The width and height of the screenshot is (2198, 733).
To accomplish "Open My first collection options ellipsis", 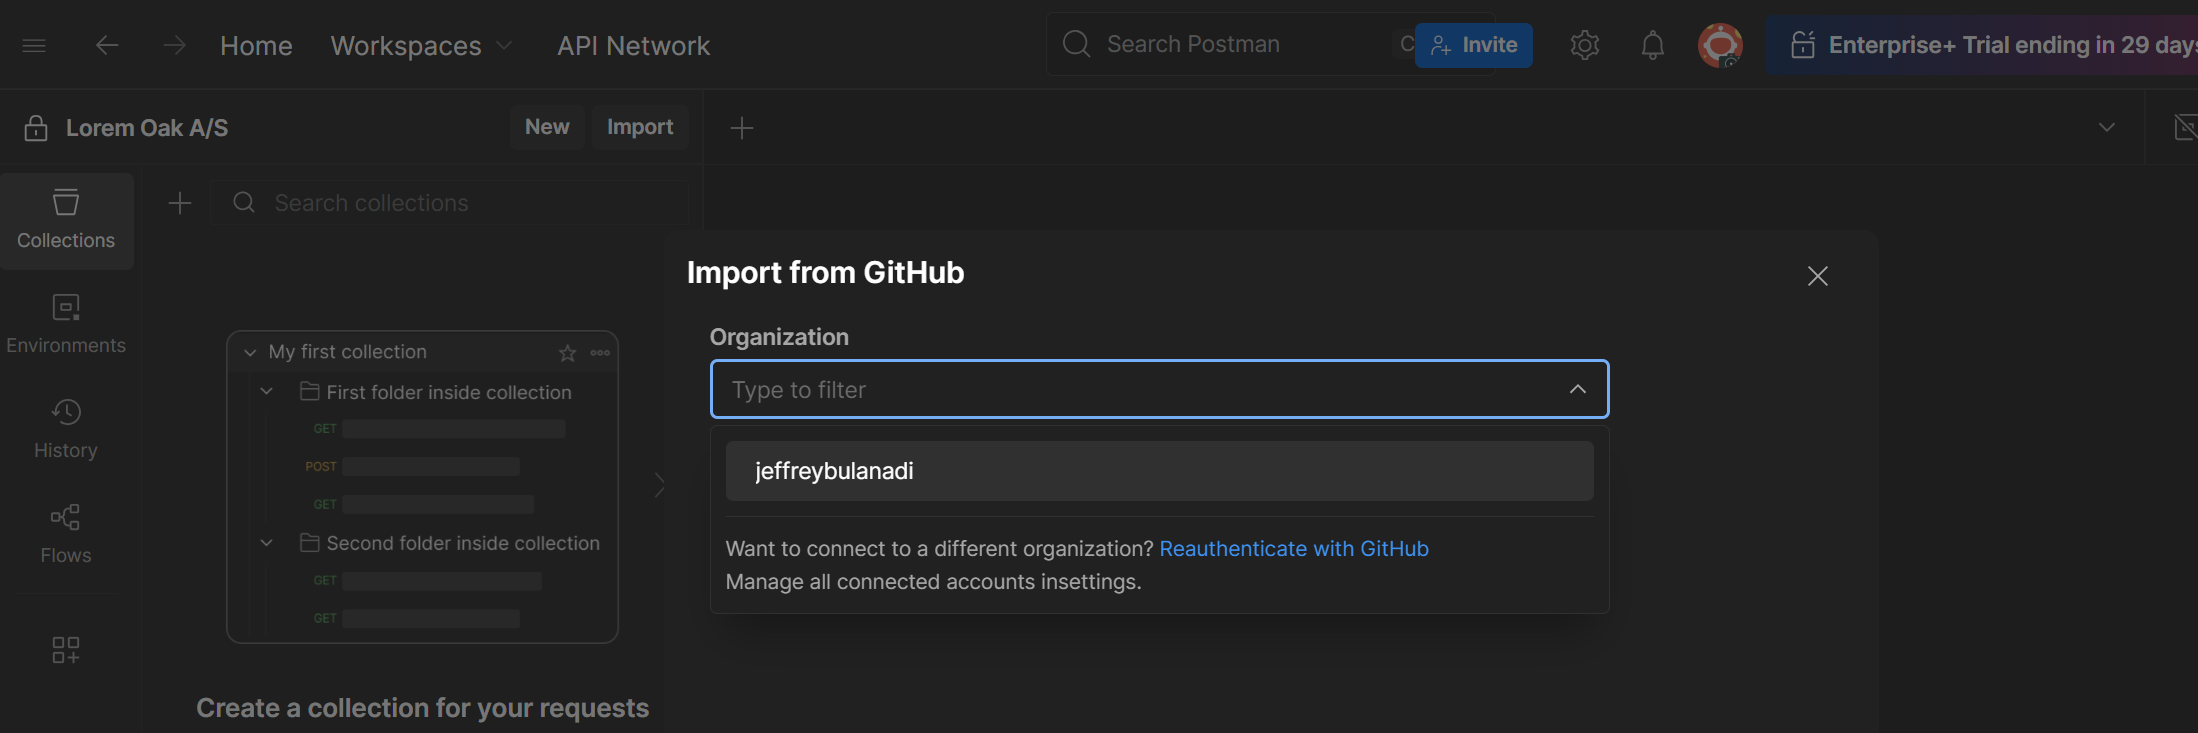I will pos(600,353).
